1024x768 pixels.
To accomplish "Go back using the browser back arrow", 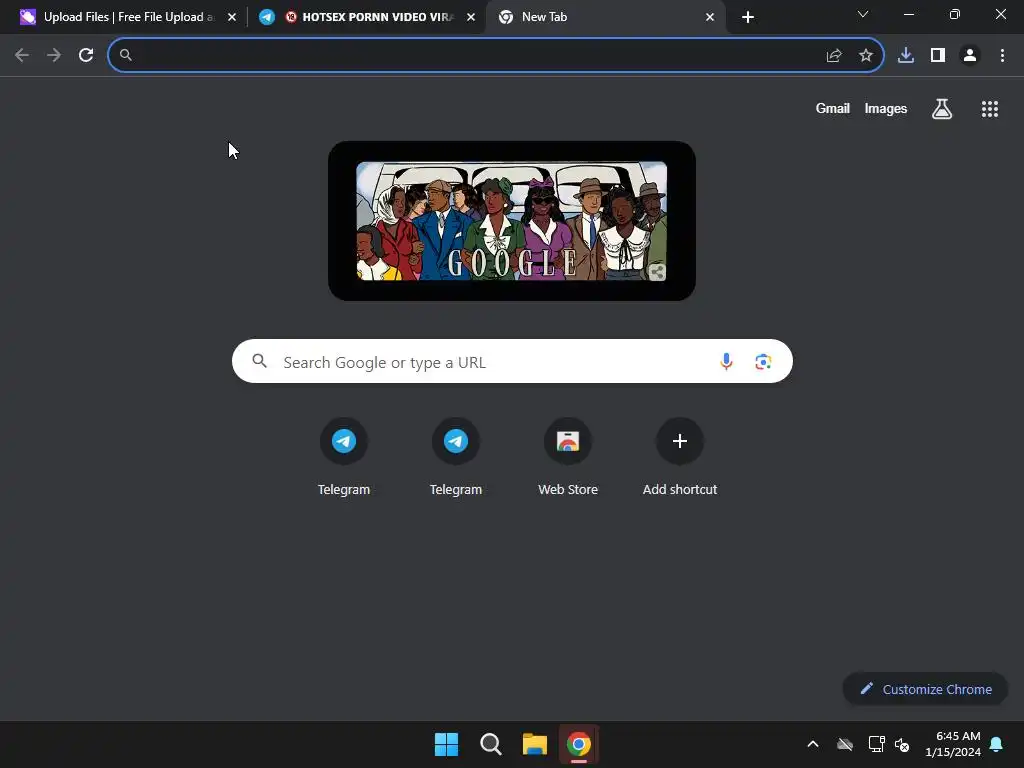I will coord(22,56).
